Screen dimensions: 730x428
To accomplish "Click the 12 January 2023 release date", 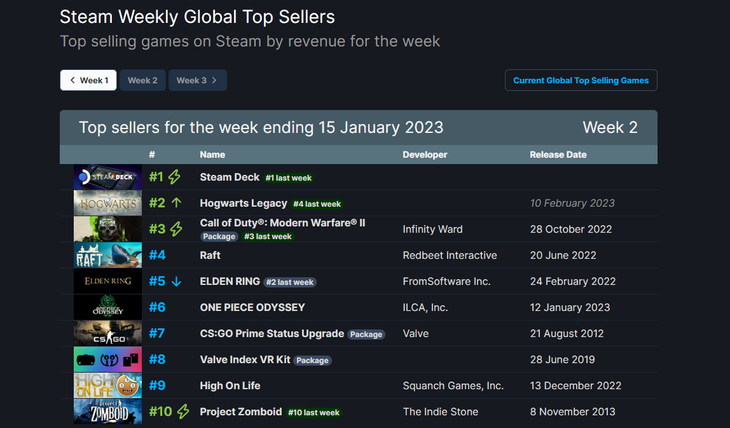I will [570, 307].
